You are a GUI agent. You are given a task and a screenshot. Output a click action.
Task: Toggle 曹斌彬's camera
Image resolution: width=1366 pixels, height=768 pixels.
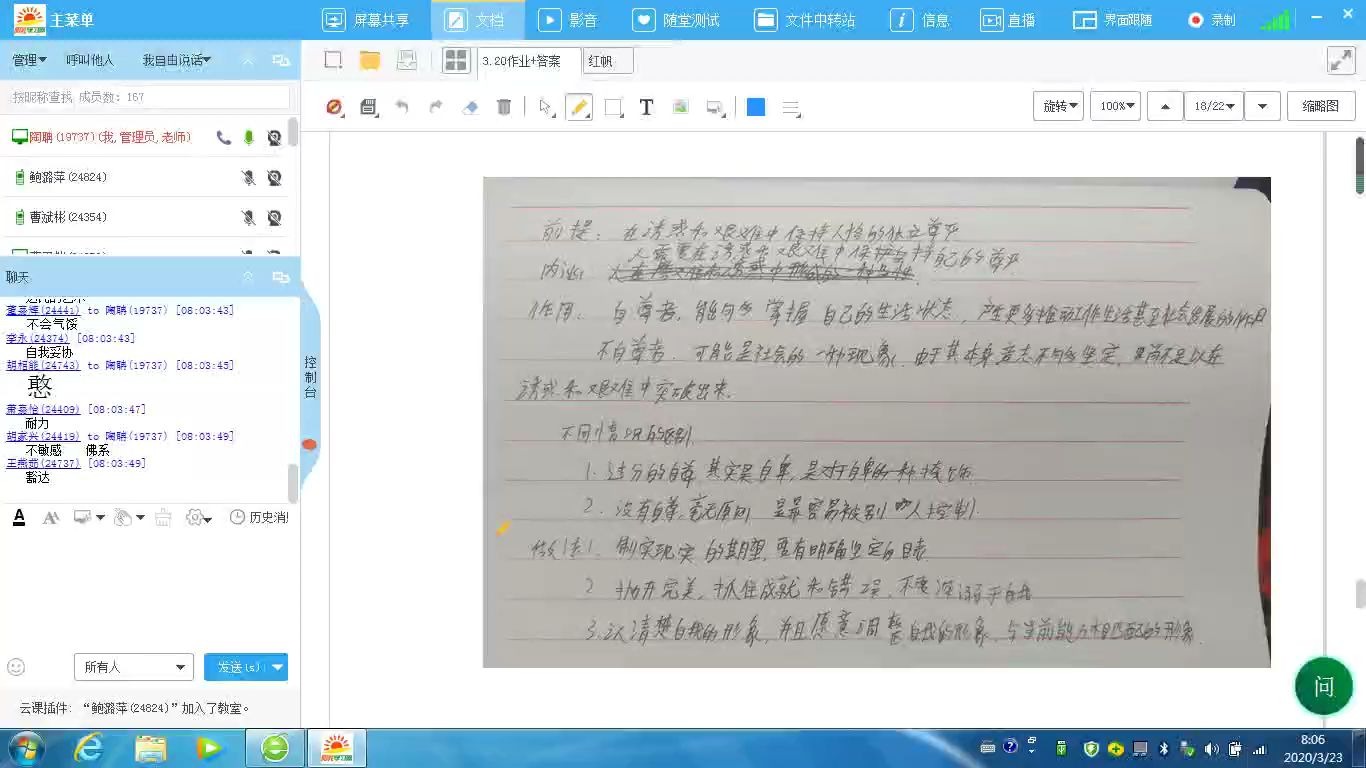tap(274, 217)
